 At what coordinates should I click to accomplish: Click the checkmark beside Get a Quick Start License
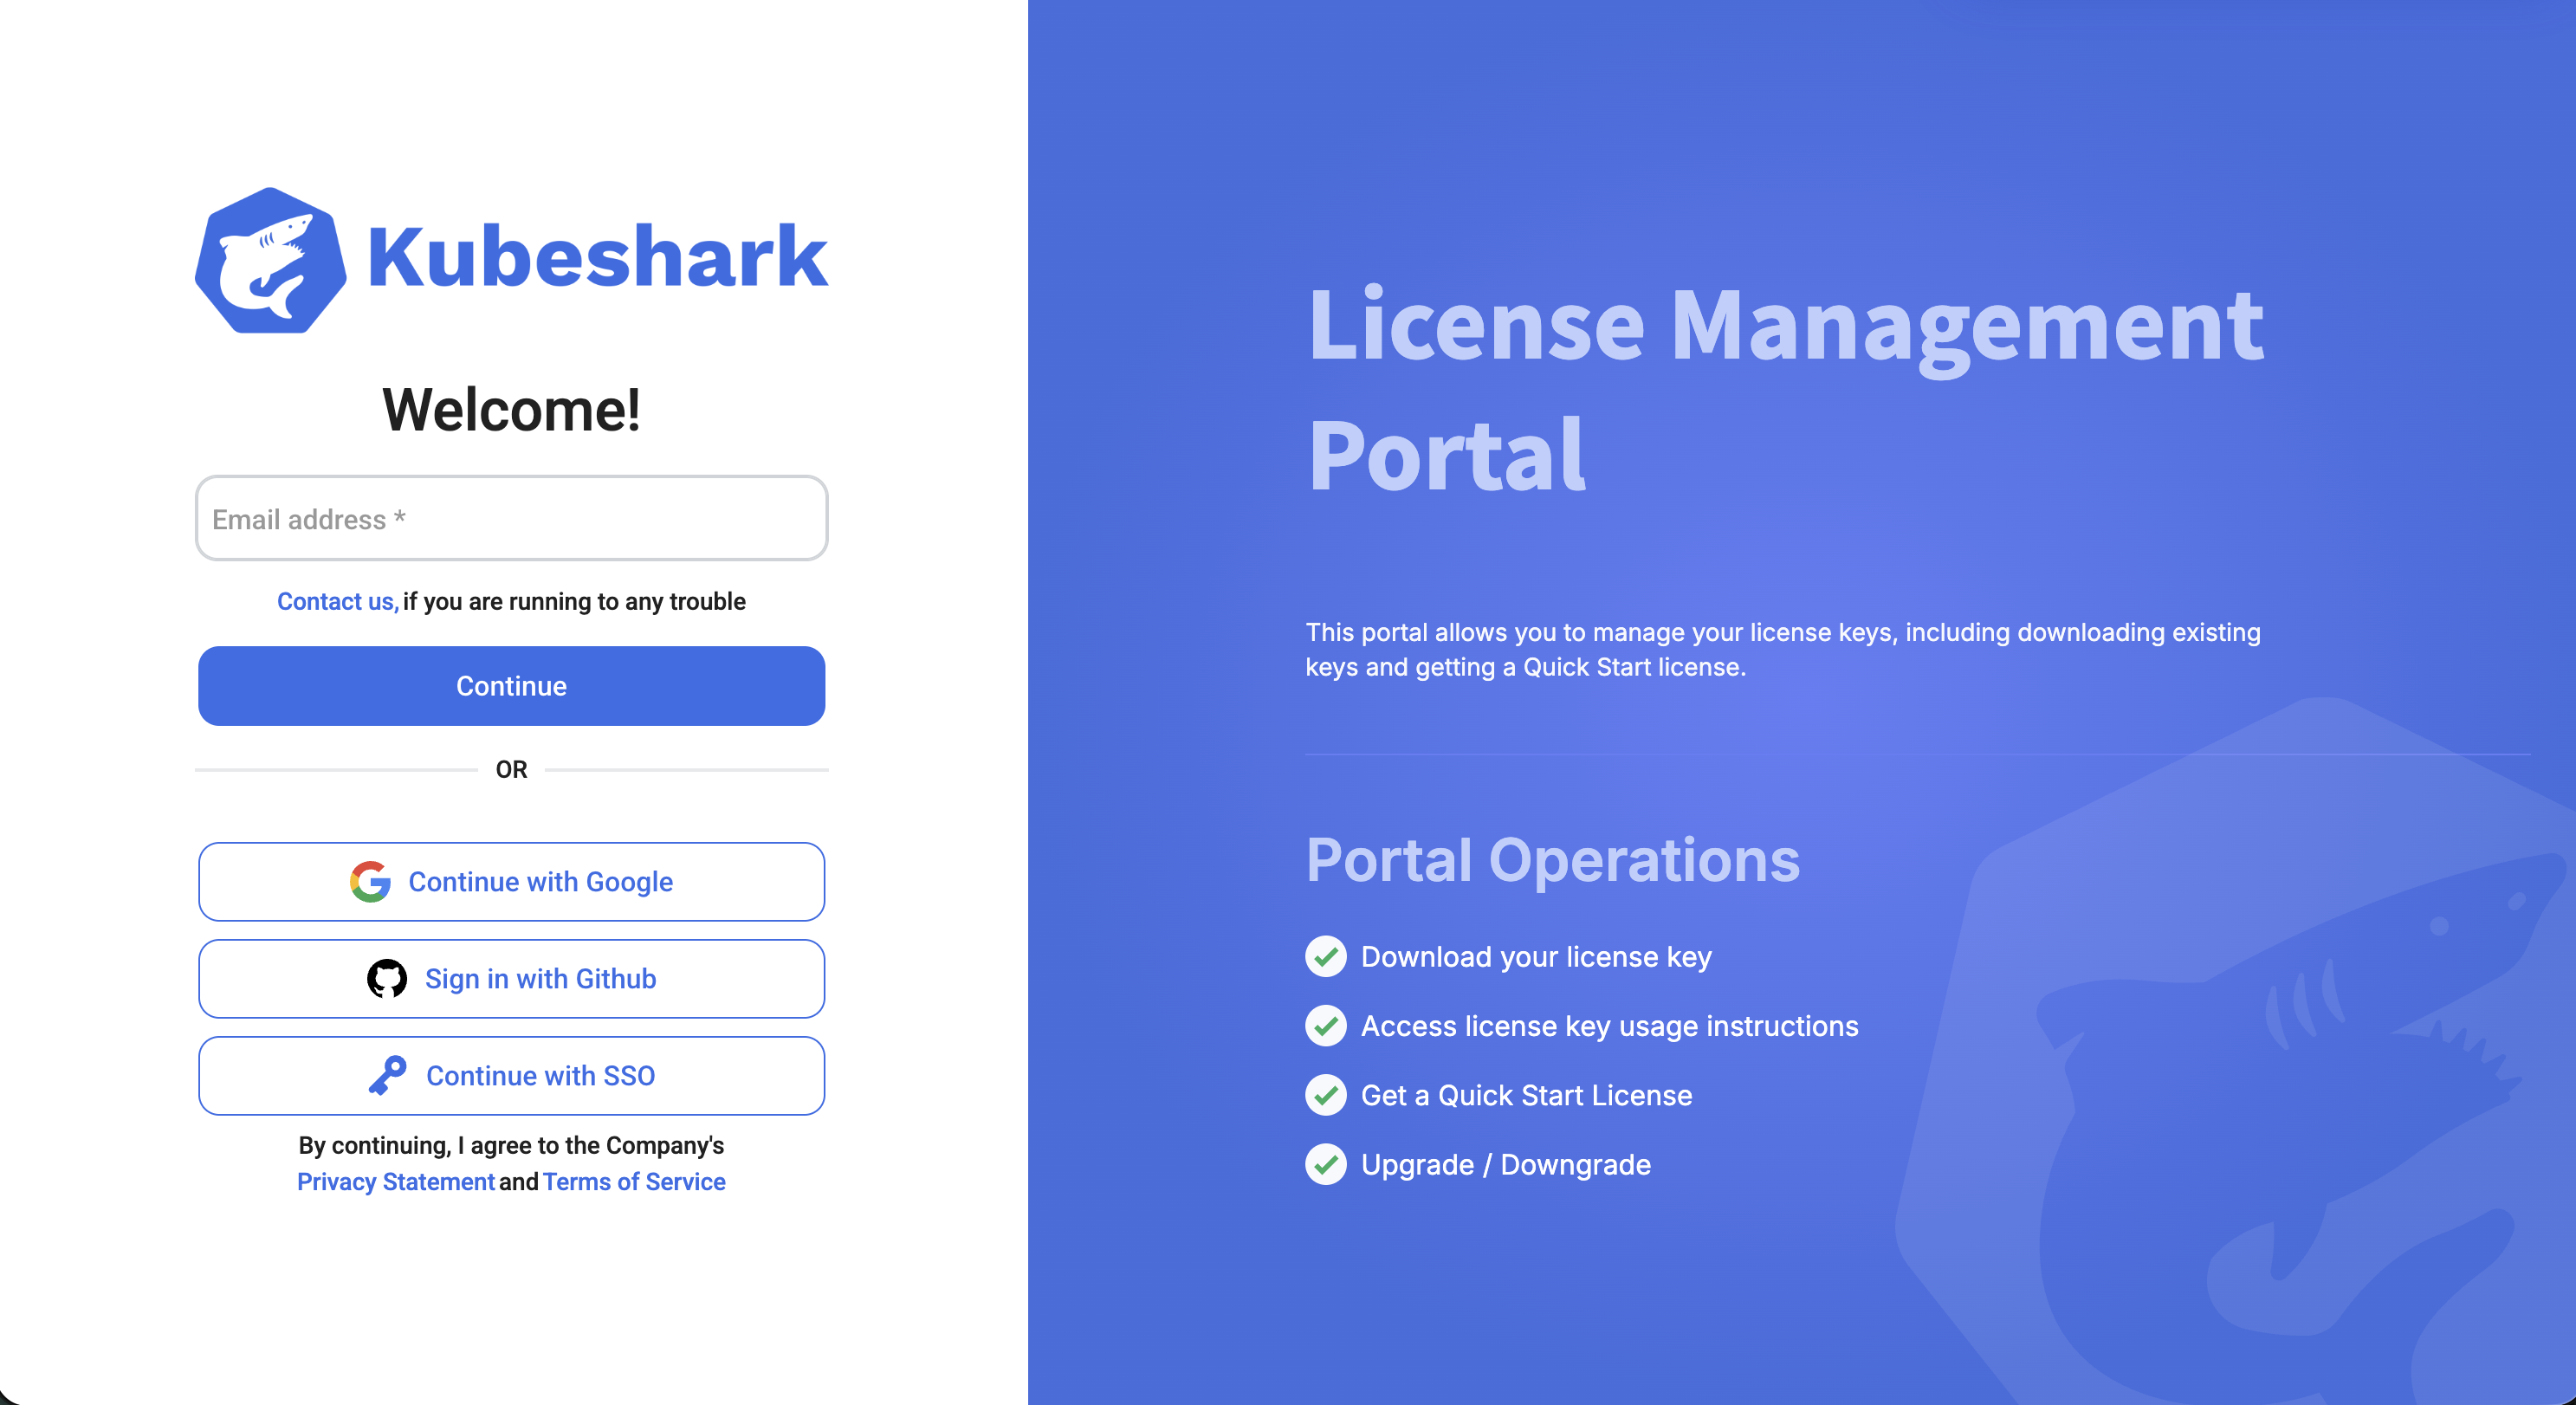[1325, 1095]
